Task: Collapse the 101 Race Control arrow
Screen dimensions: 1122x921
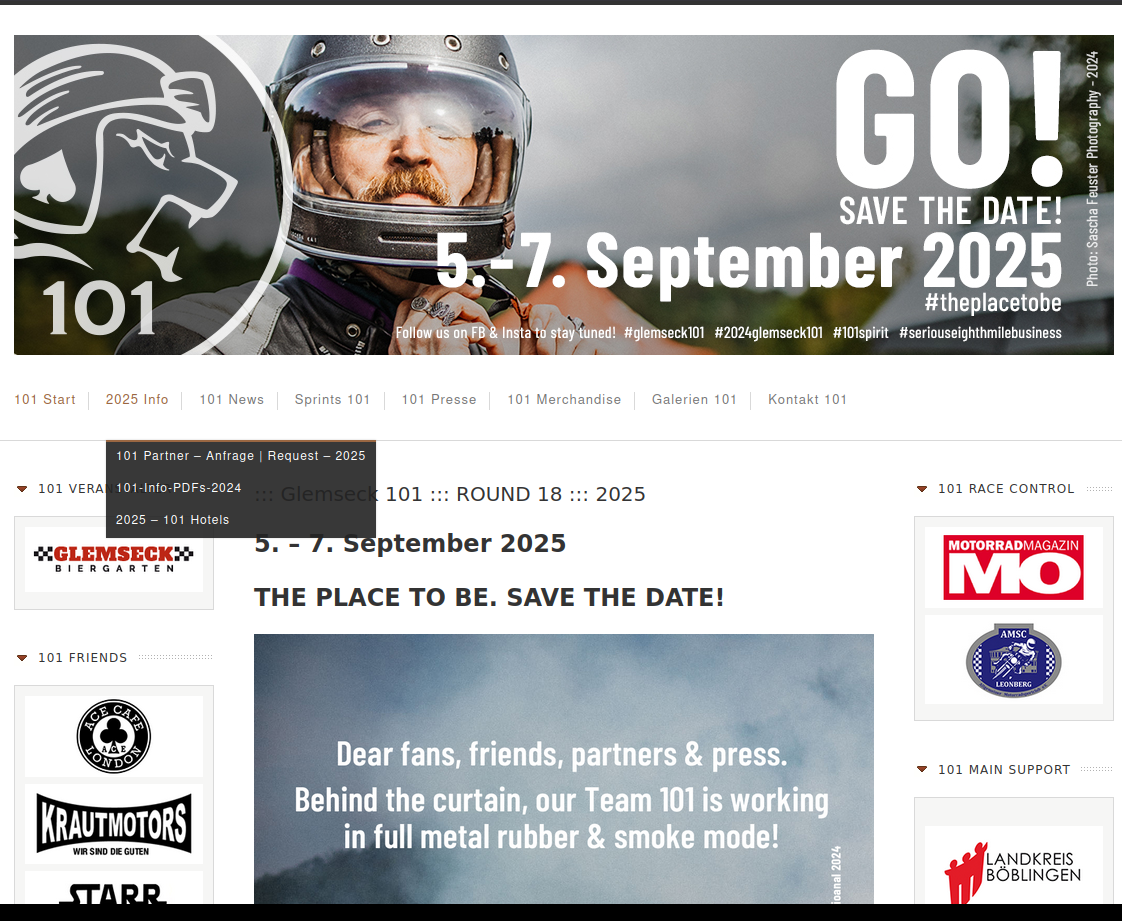Action: [x=922, y=489]
